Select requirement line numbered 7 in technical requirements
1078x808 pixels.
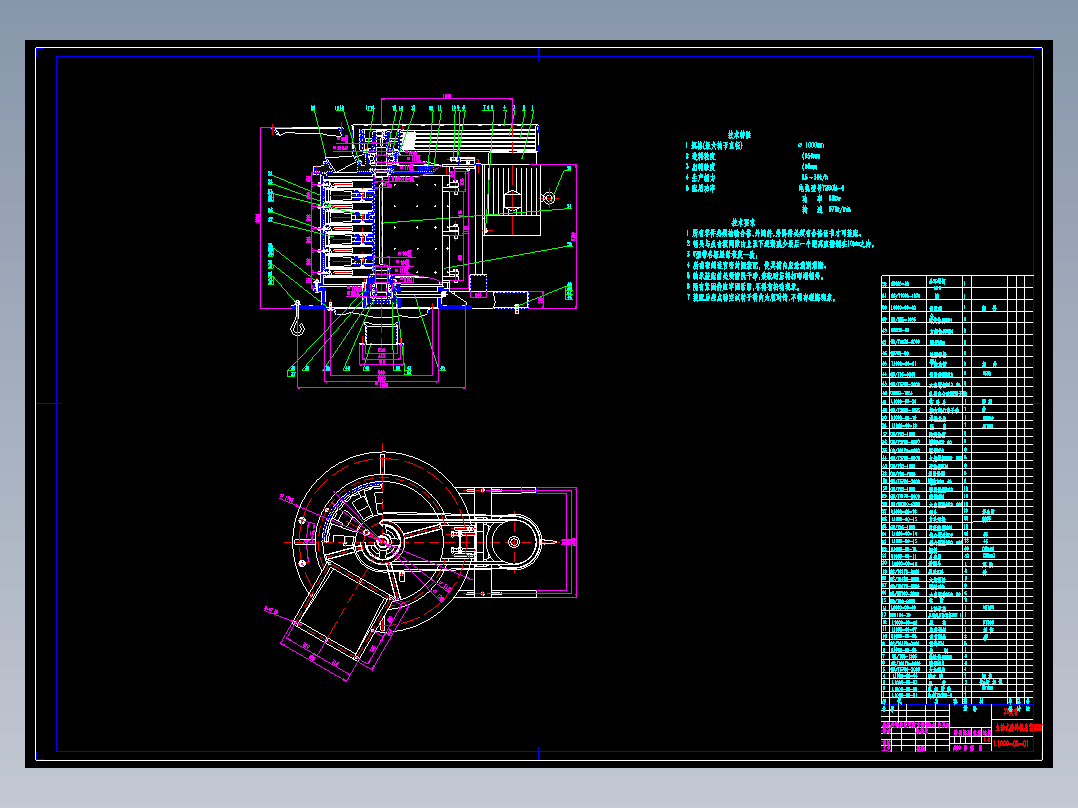point(760,298)
